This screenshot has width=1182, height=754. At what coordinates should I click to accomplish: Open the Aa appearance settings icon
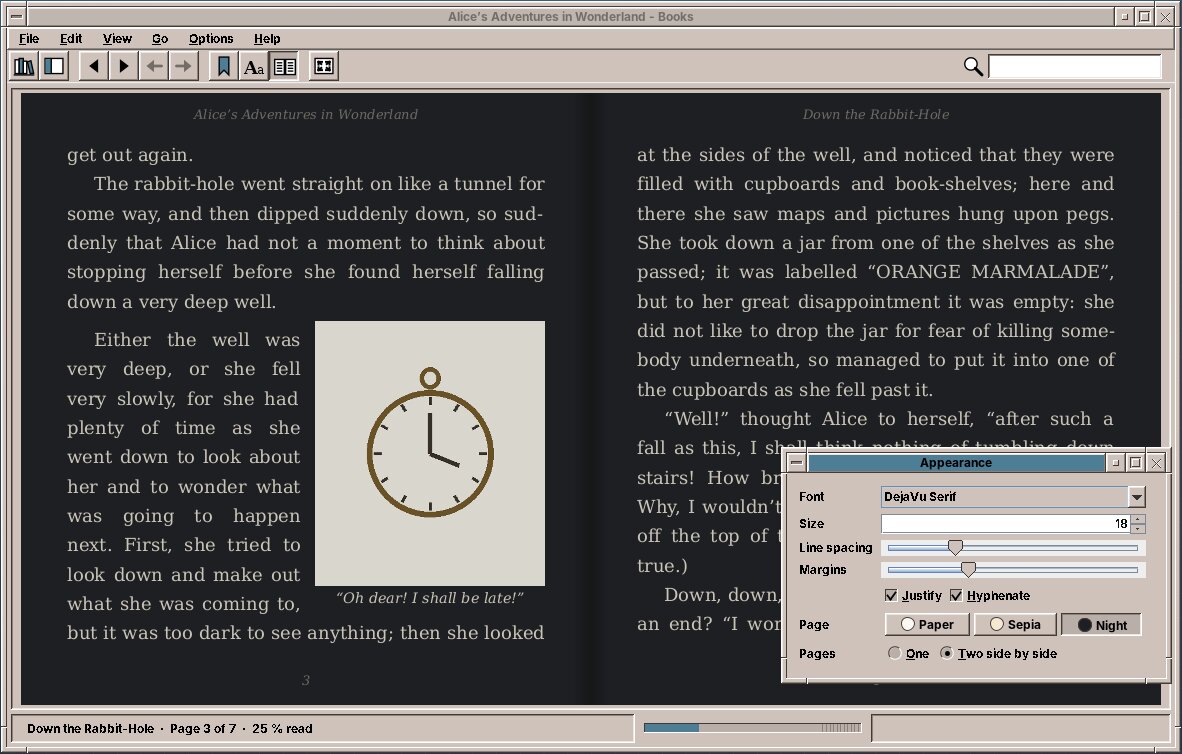click(254, 66)
